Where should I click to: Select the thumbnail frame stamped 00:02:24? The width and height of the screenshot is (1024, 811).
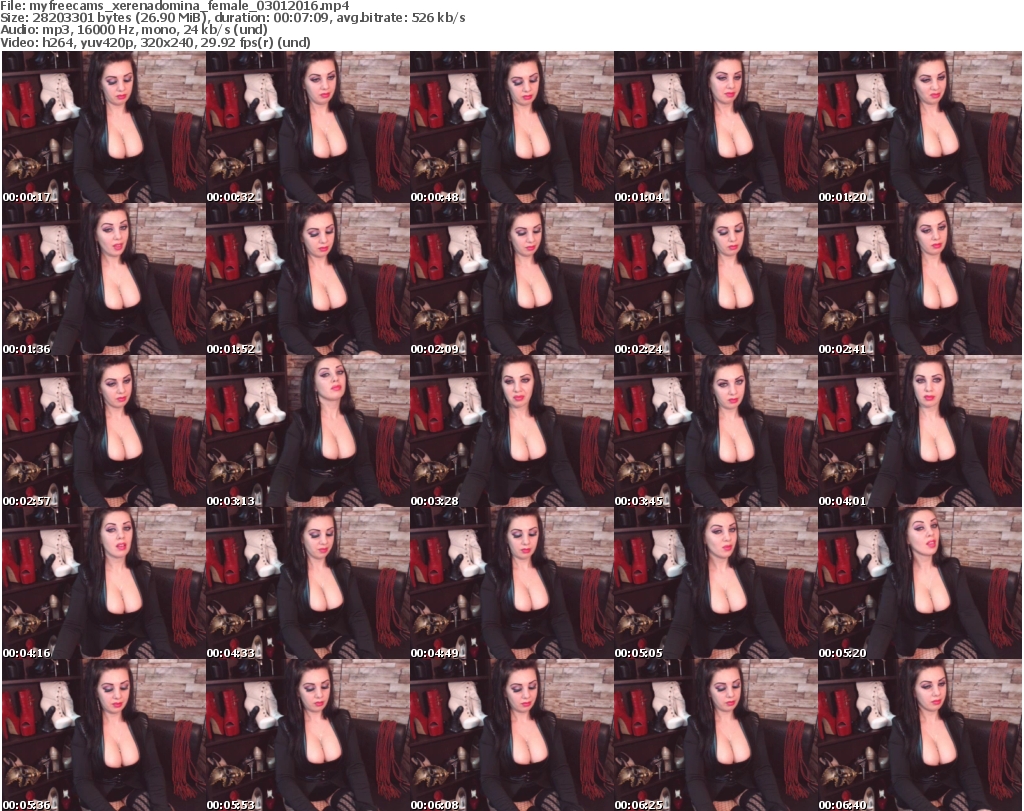click(x=715, y=279)
